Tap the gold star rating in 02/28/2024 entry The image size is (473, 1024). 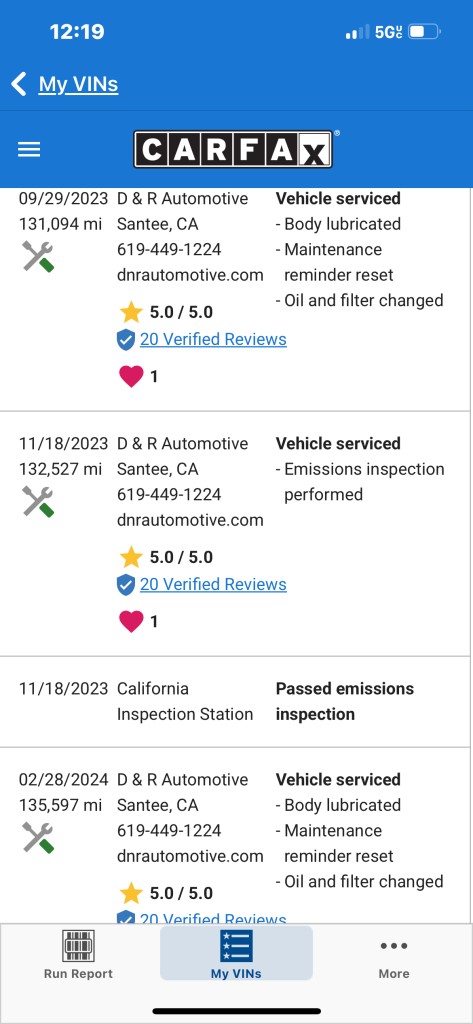pyautogui.click(x=131, y=893)
